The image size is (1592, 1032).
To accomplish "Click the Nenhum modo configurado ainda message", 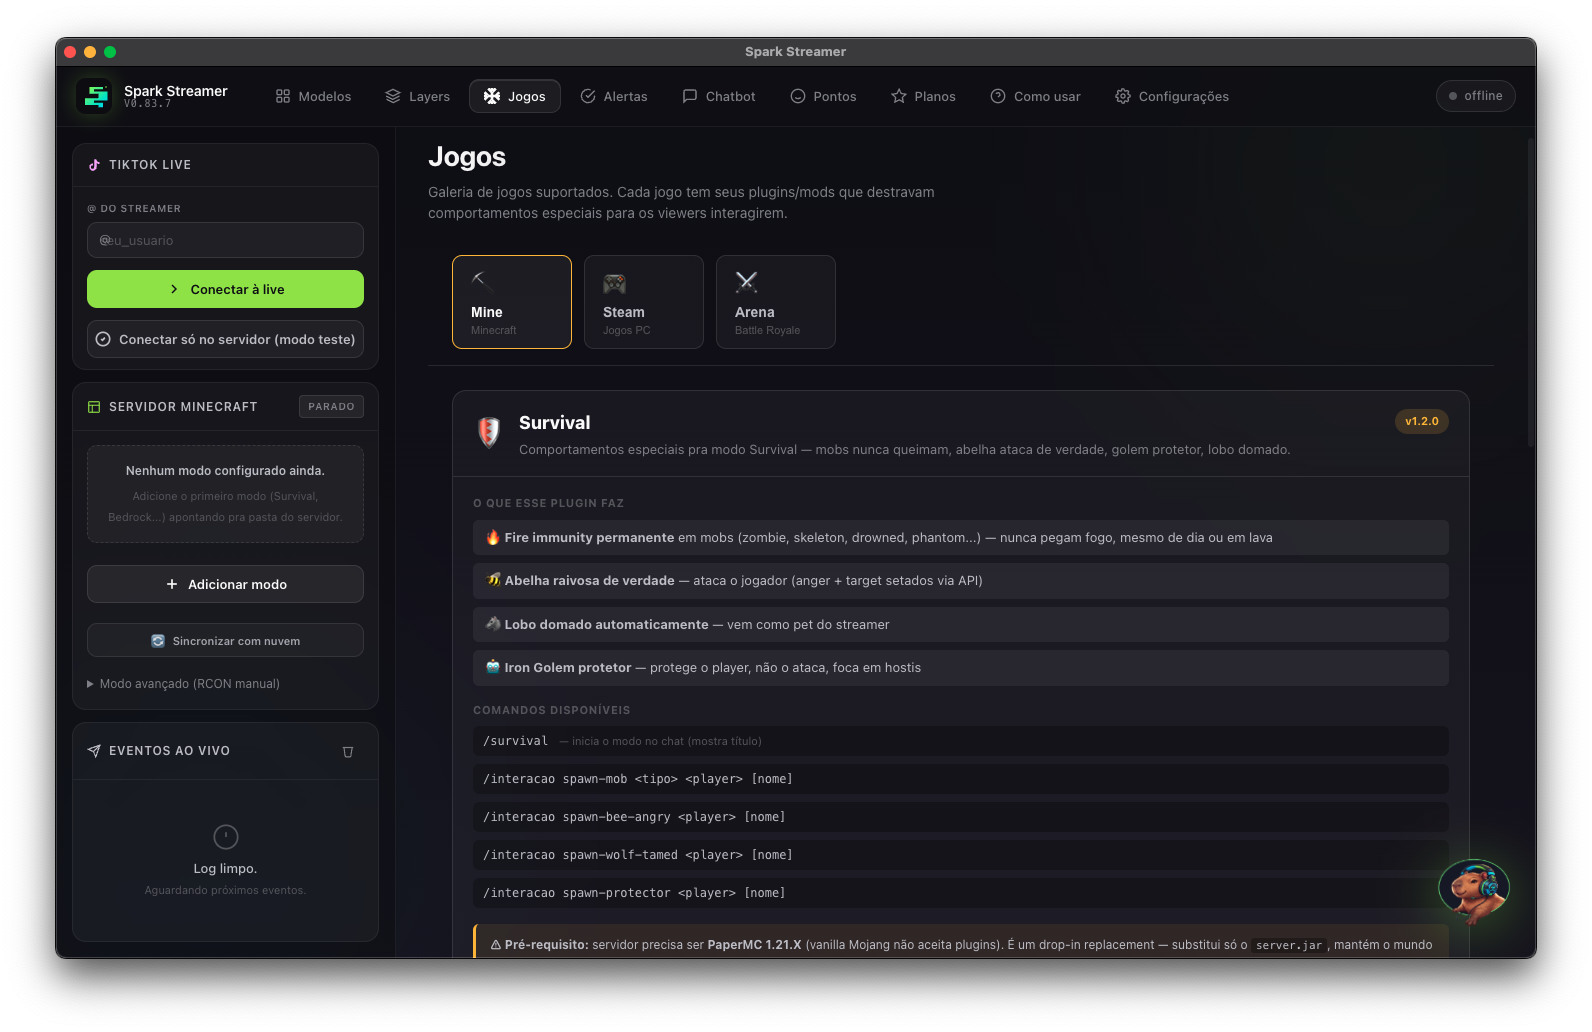I will (225, 471).
